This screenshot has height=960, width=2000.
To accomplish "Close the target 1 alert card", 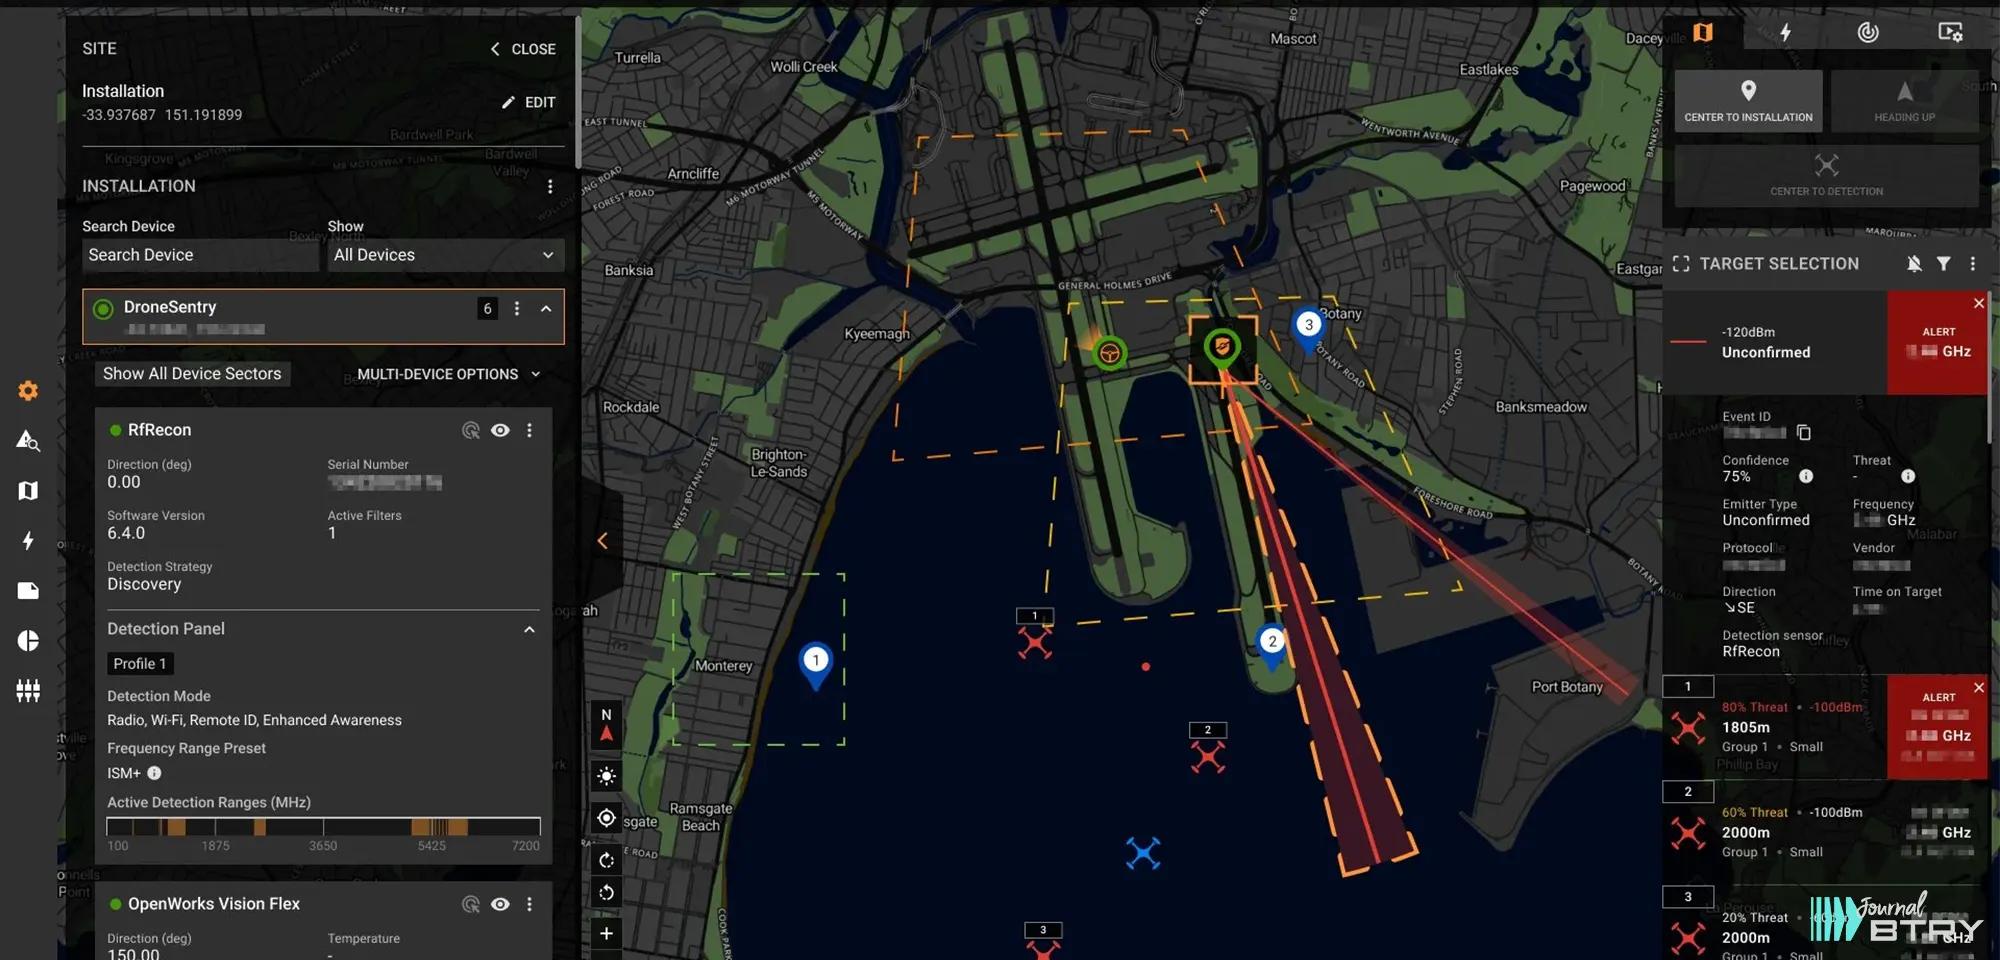I will click(x=1978, y=687).
